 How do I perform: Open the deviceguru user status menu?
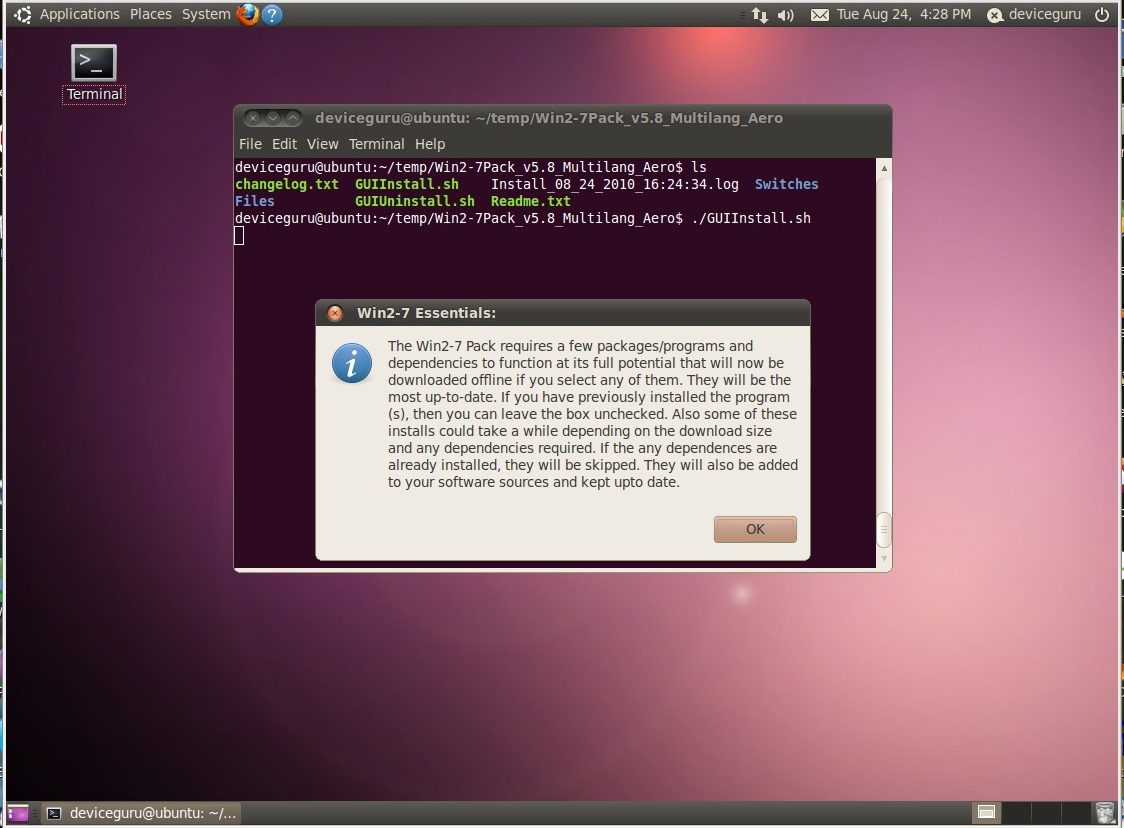pyautogui.click(x=1034, y=14)
